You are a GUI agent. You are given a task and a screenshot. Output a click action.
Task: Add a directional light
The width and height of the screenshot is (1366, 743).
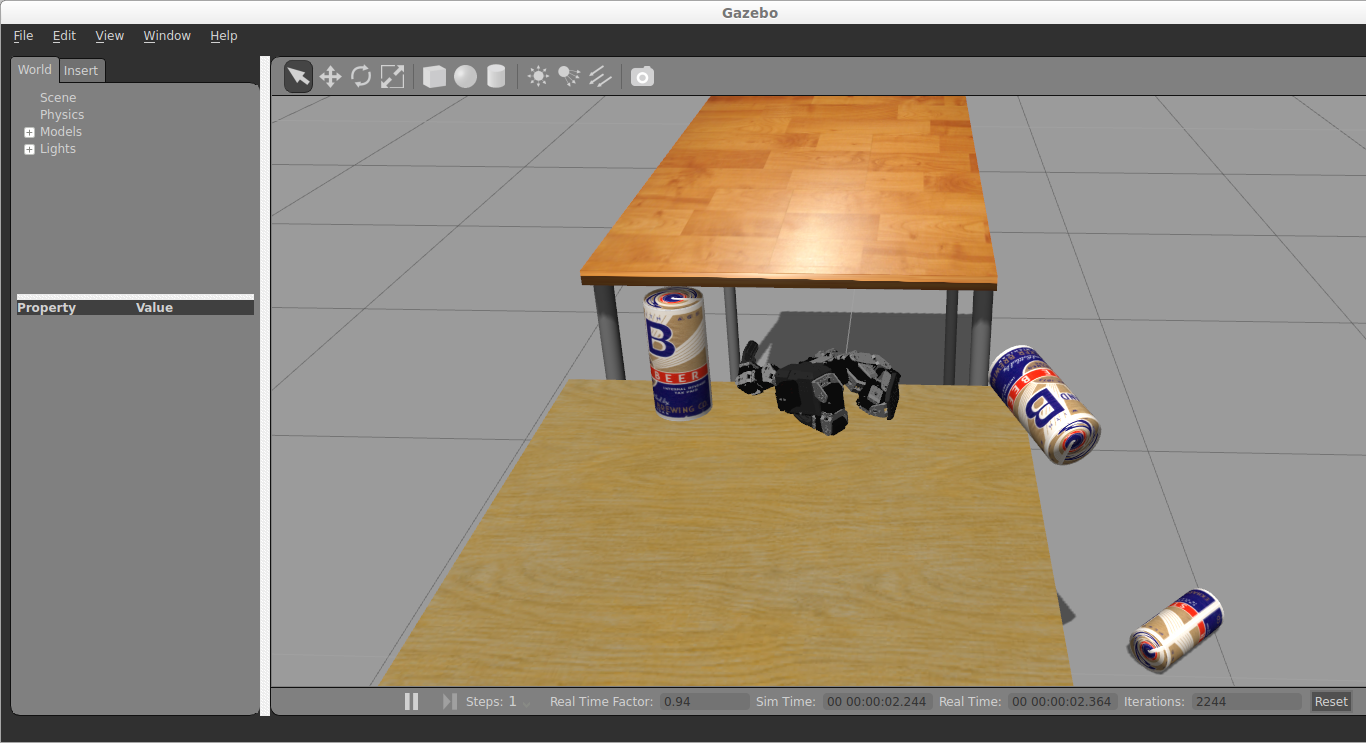coord(600,77)
